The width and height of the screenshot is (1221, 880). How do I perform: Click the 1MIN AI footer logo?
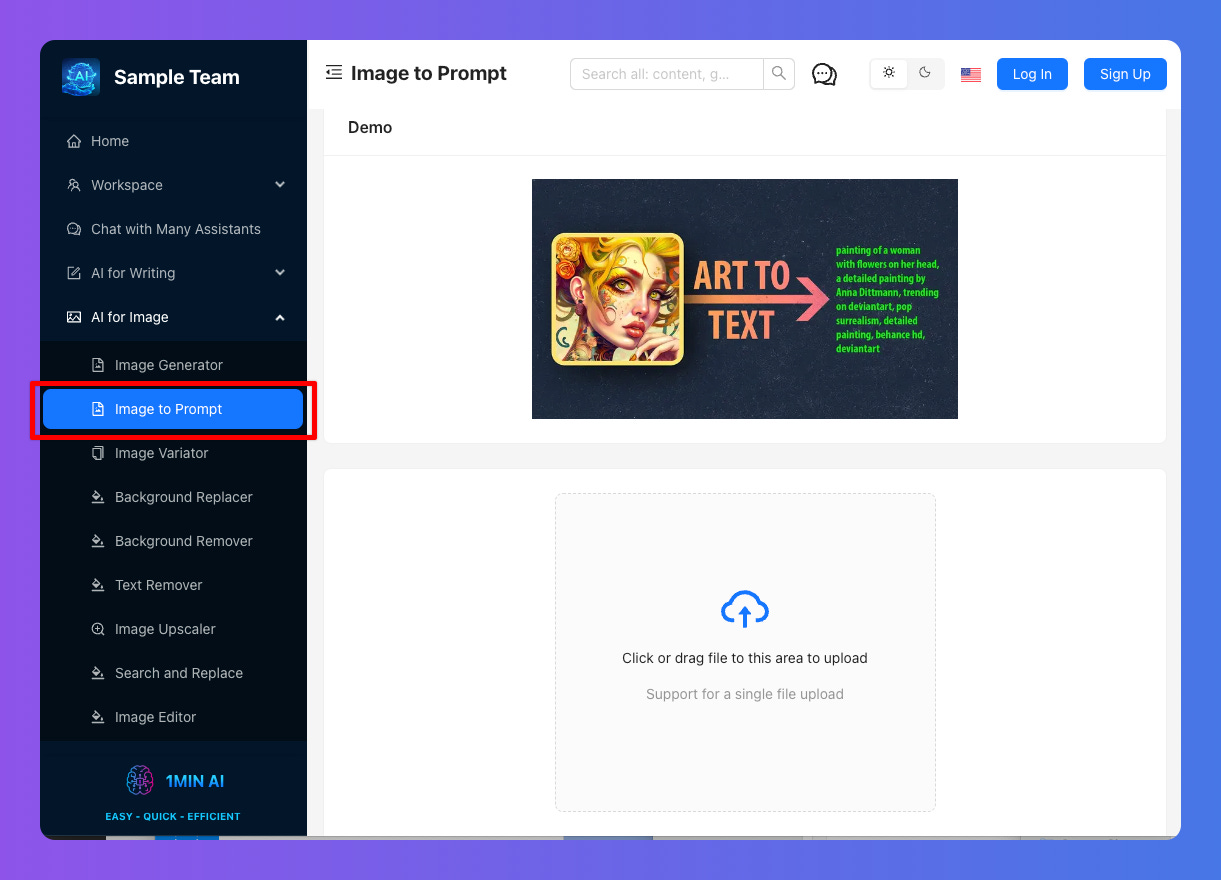tap(173, 781)
